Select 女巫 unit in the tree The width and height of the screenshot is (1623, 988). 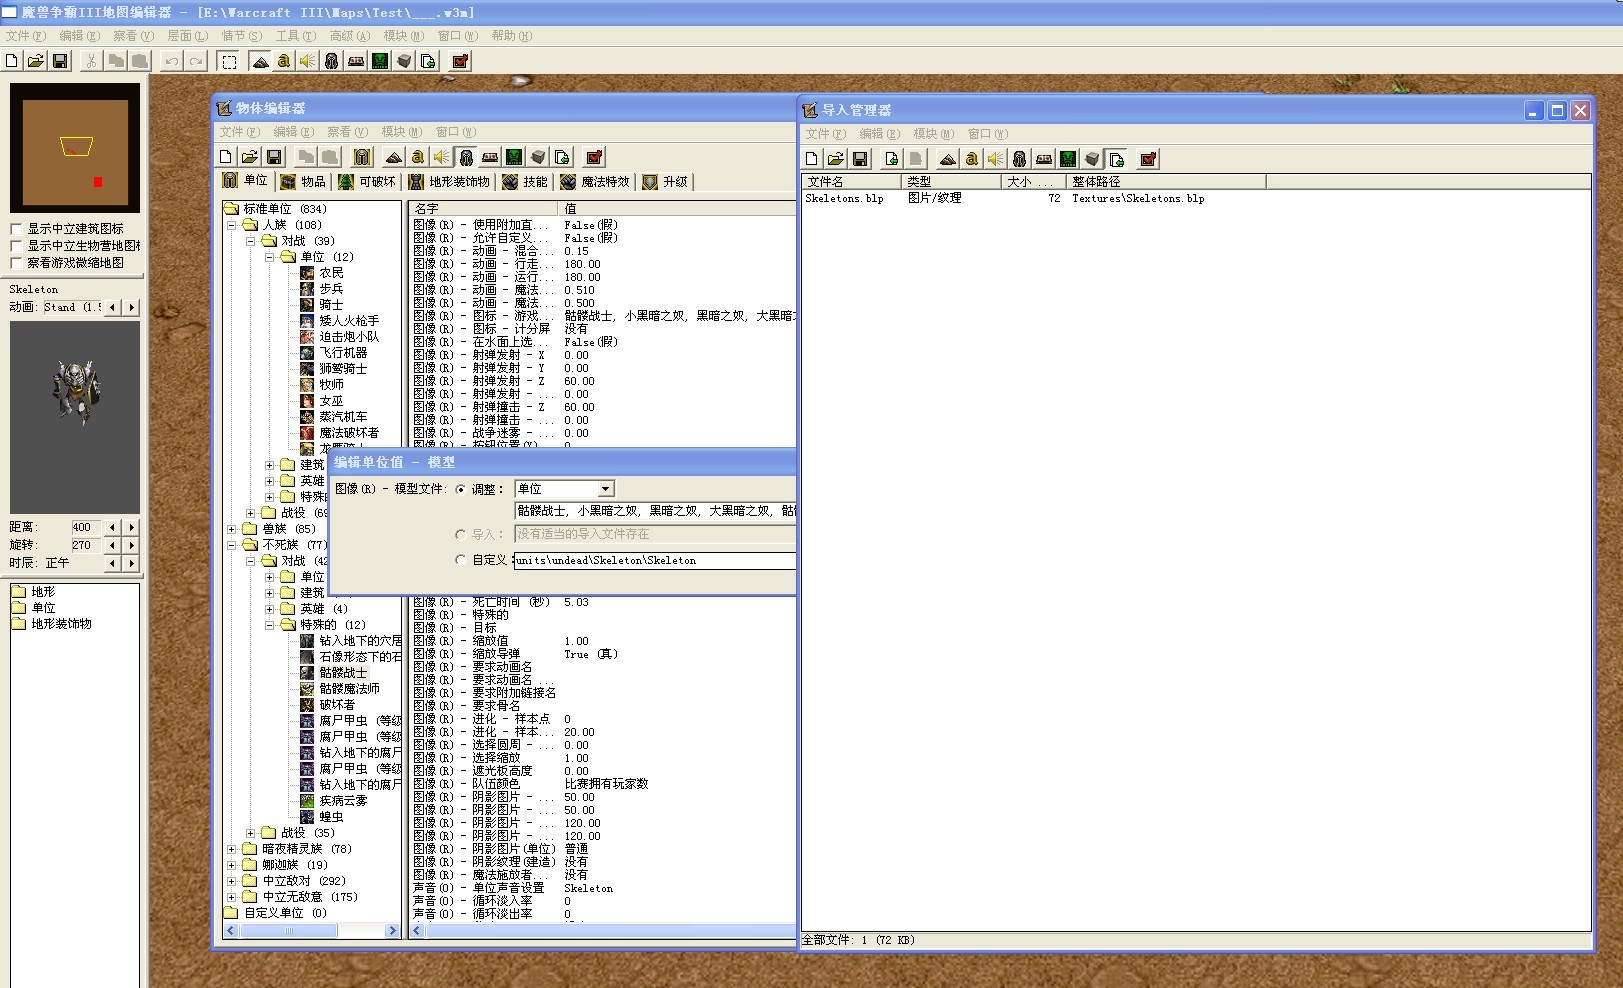[x=331, y=401]
